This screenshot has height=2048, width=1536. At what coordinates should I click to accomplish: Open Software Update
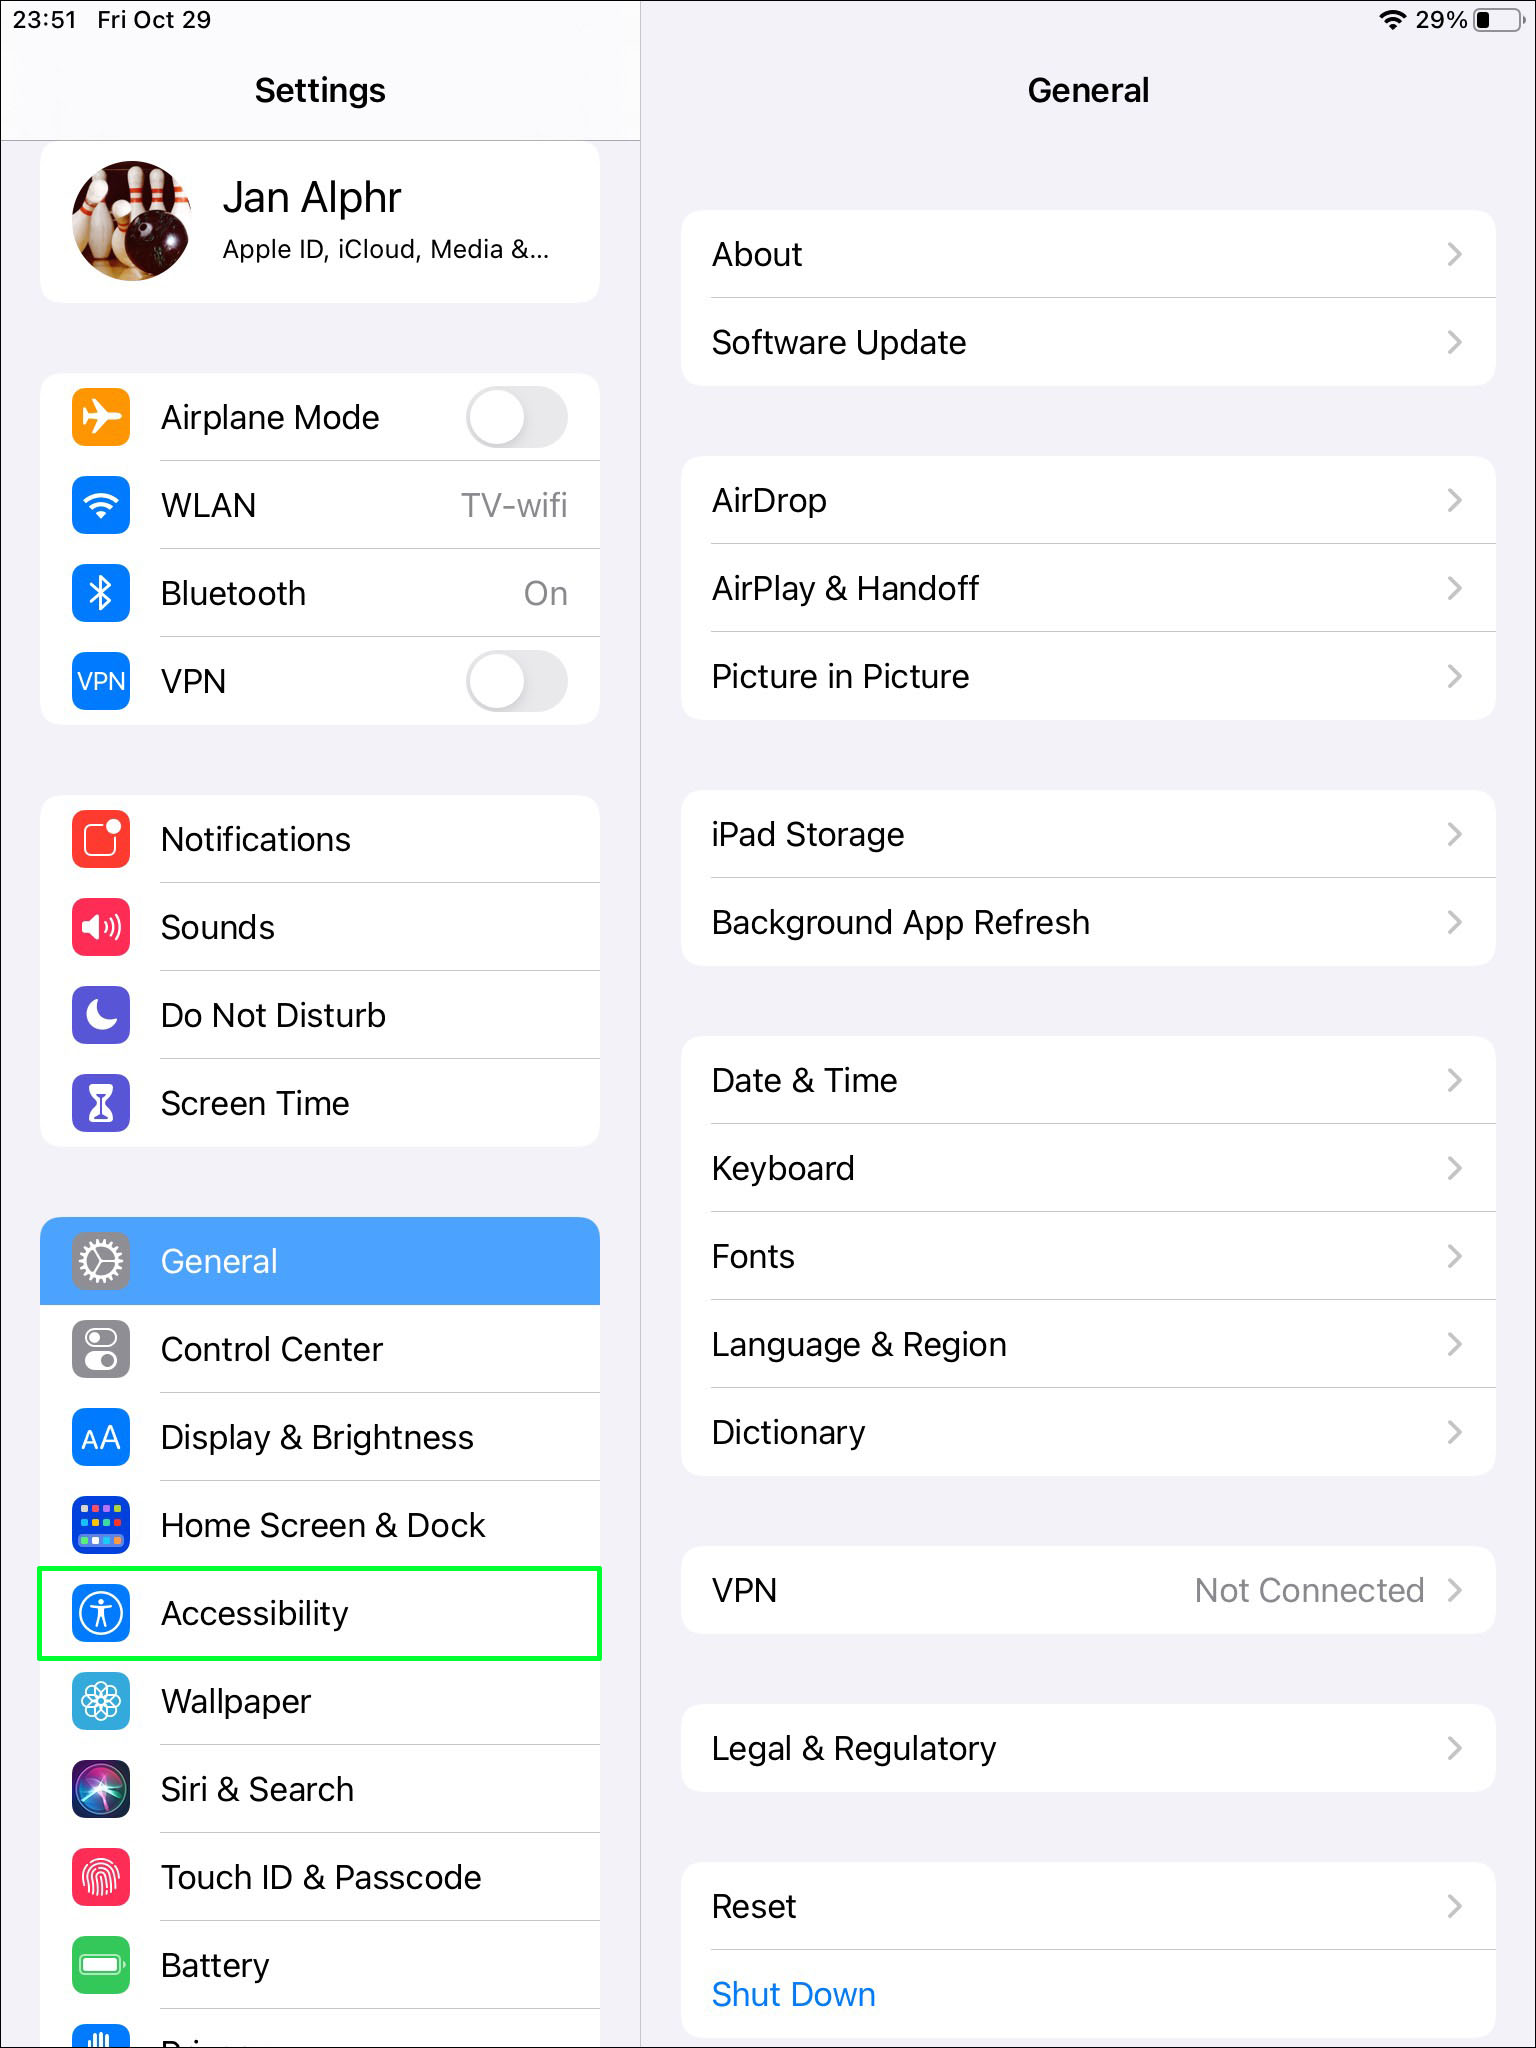click(x=1088, y=342)
